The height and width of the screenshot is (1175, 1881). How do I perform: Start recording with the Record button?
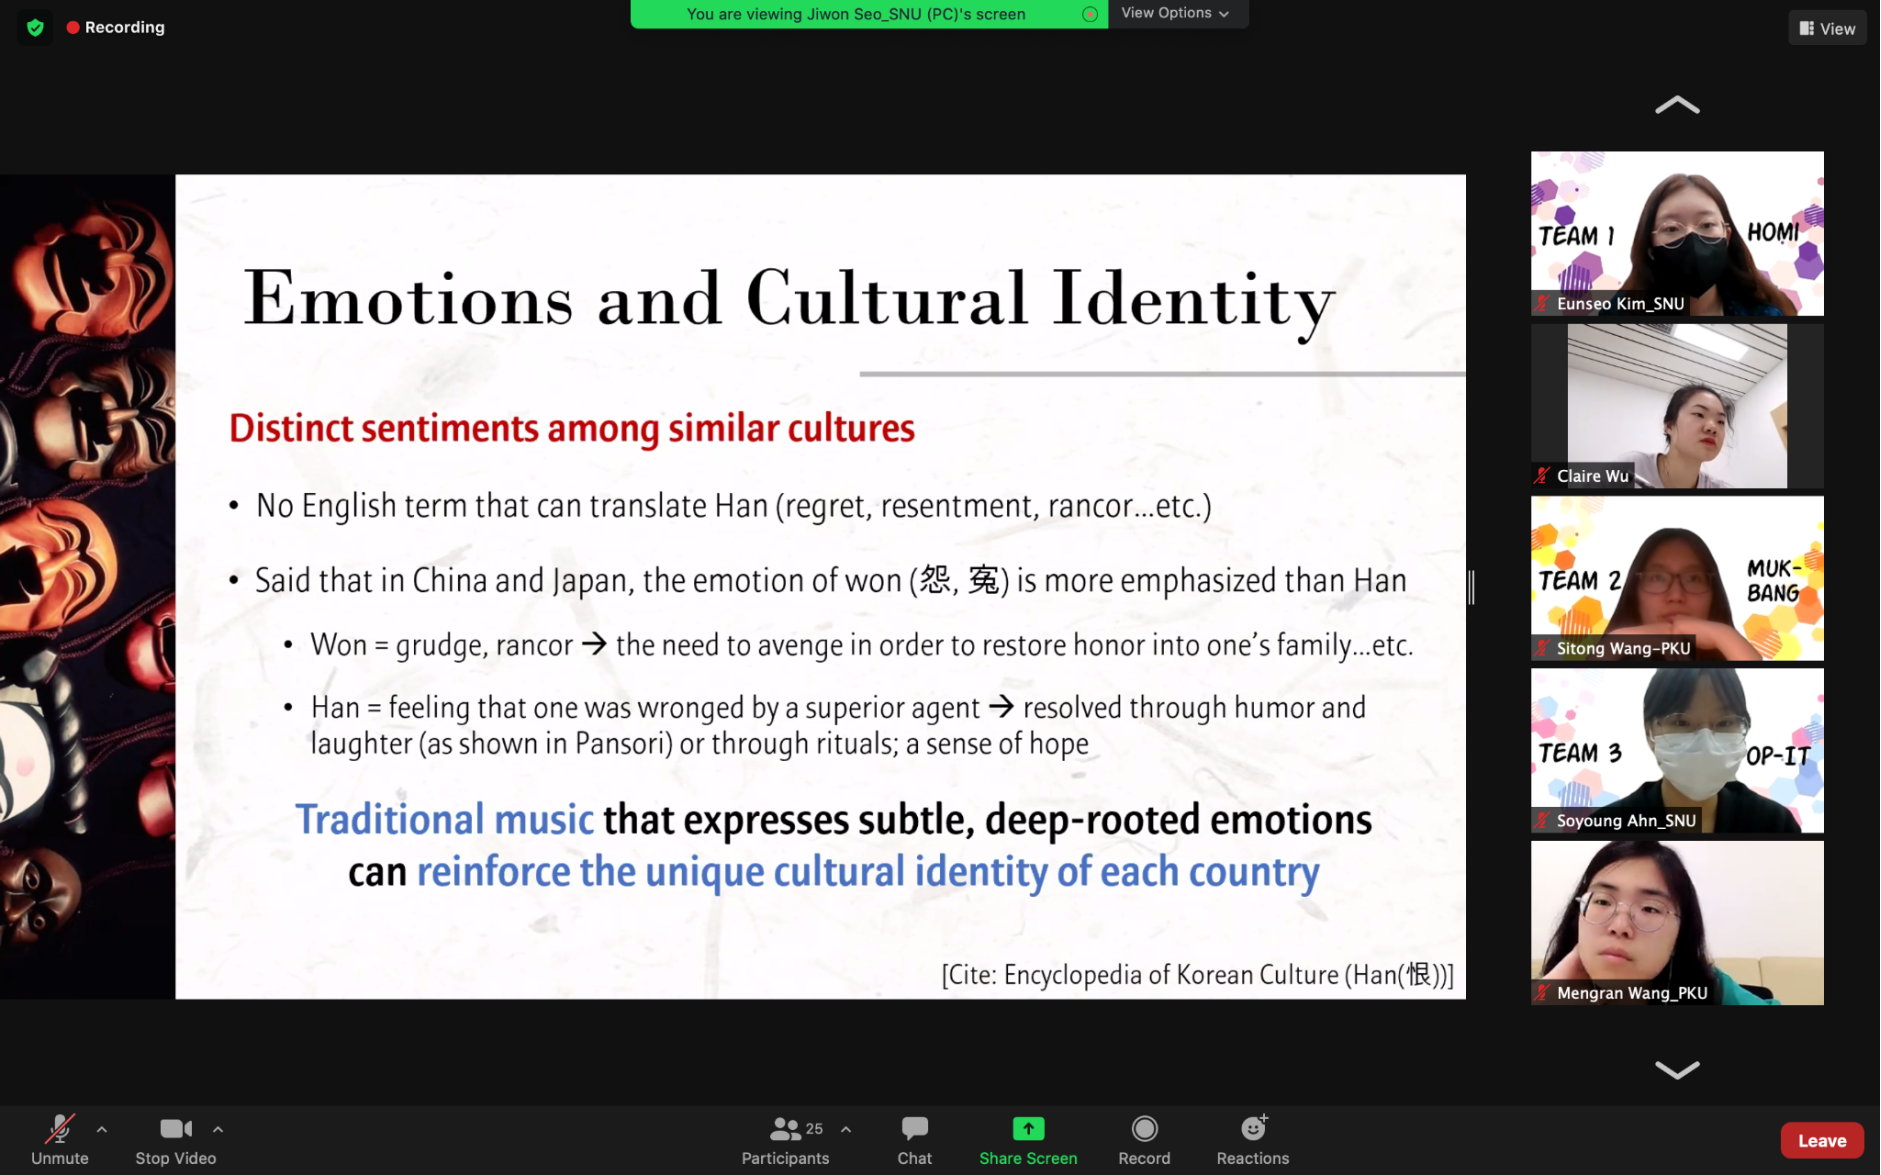pos(1144,1140)
